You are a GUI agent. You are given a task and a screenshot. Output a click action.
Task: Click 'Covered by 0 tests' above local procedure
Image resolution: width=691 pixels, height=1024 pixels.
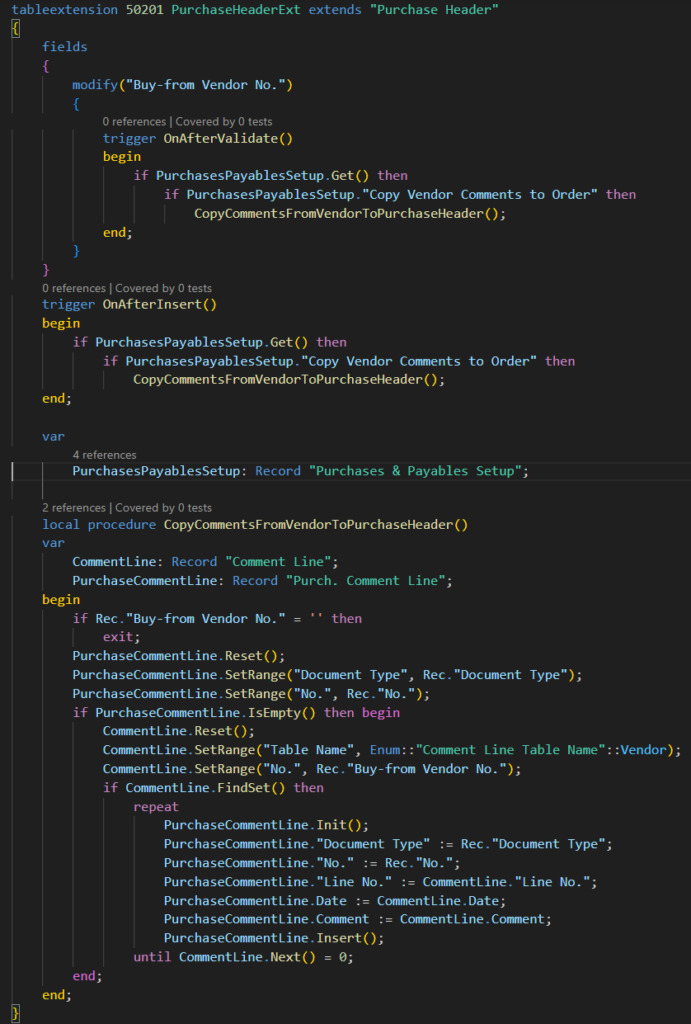(163, 507)
